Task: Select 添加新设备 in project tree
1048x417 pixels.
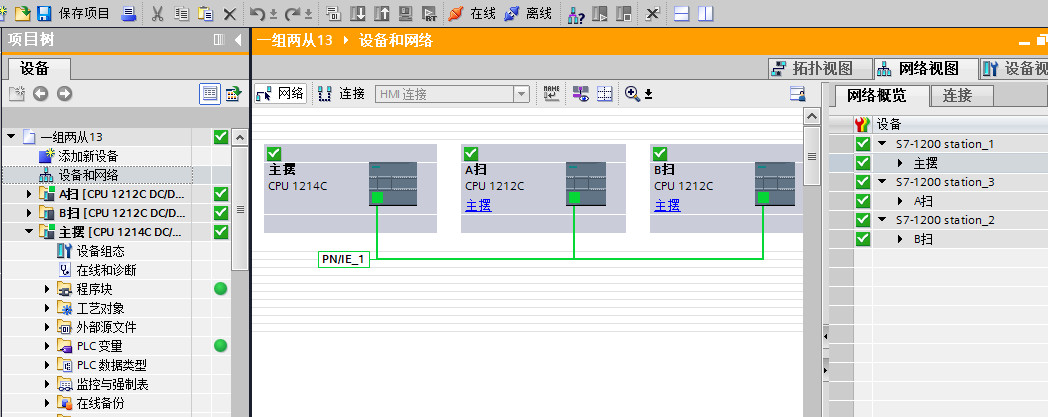Action: pyautogui.click(x=88, y=156)
